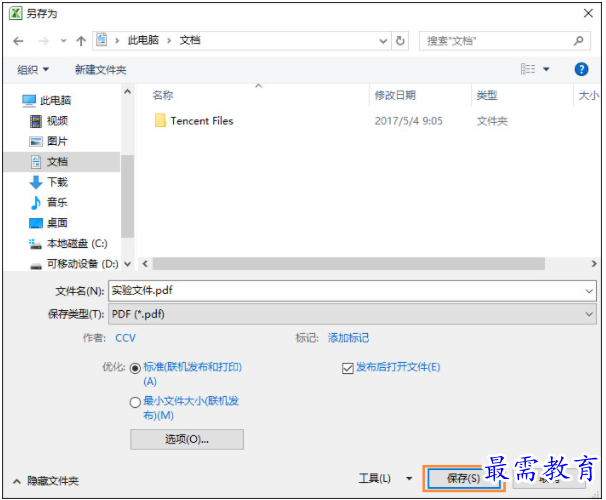Select 此电脑 in the address breadcrumb
Screen dimensions: 606x500
pyautogui.click(x=143, y=40)
